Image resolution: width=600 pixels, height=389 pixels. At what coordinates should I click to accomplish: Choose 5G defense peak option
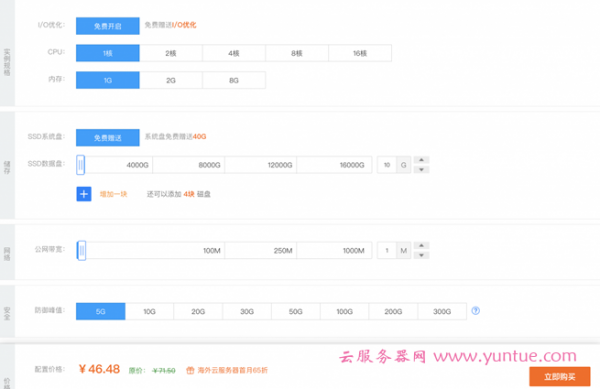click(x=101, y=311)
